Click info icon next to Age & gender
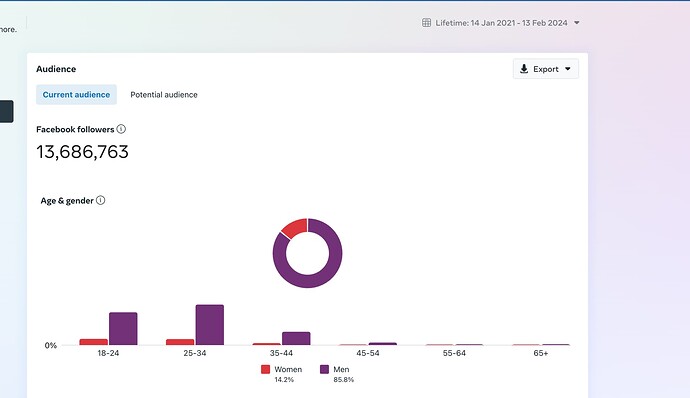The image size is (690, 398). click(100, 200)
